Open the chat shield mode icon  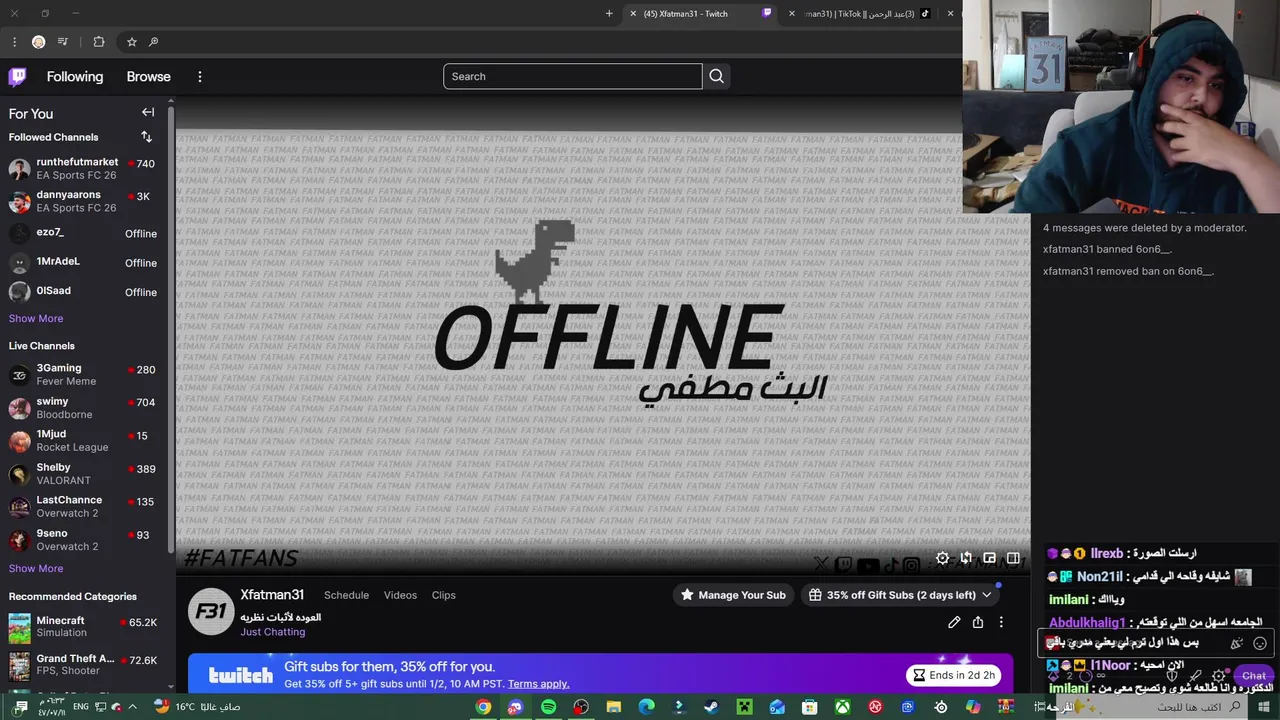(x=1174, y=676)
